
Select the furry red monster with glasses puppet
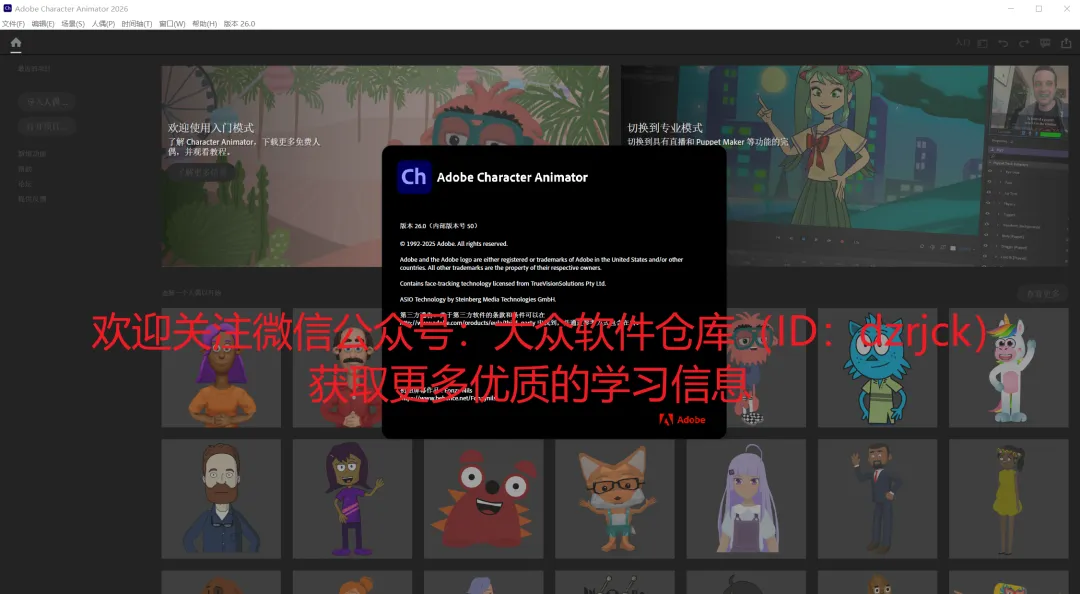pyautogui.click(x=766, y=367)
